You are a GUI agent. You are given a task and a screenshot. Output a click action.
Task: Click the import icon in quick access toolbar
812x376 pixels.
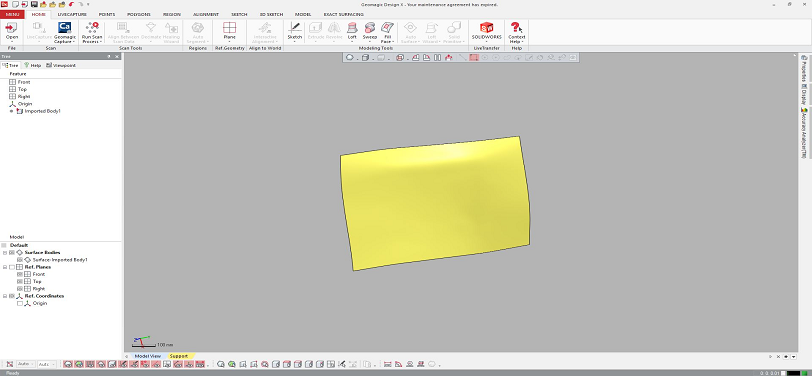coord(24,4)
